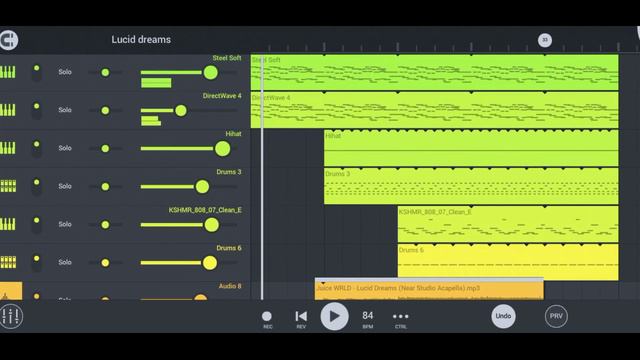Select the Audio 8 track waveform icon
The width and height of the screenshot is (640, 360).
click(11, 291)
